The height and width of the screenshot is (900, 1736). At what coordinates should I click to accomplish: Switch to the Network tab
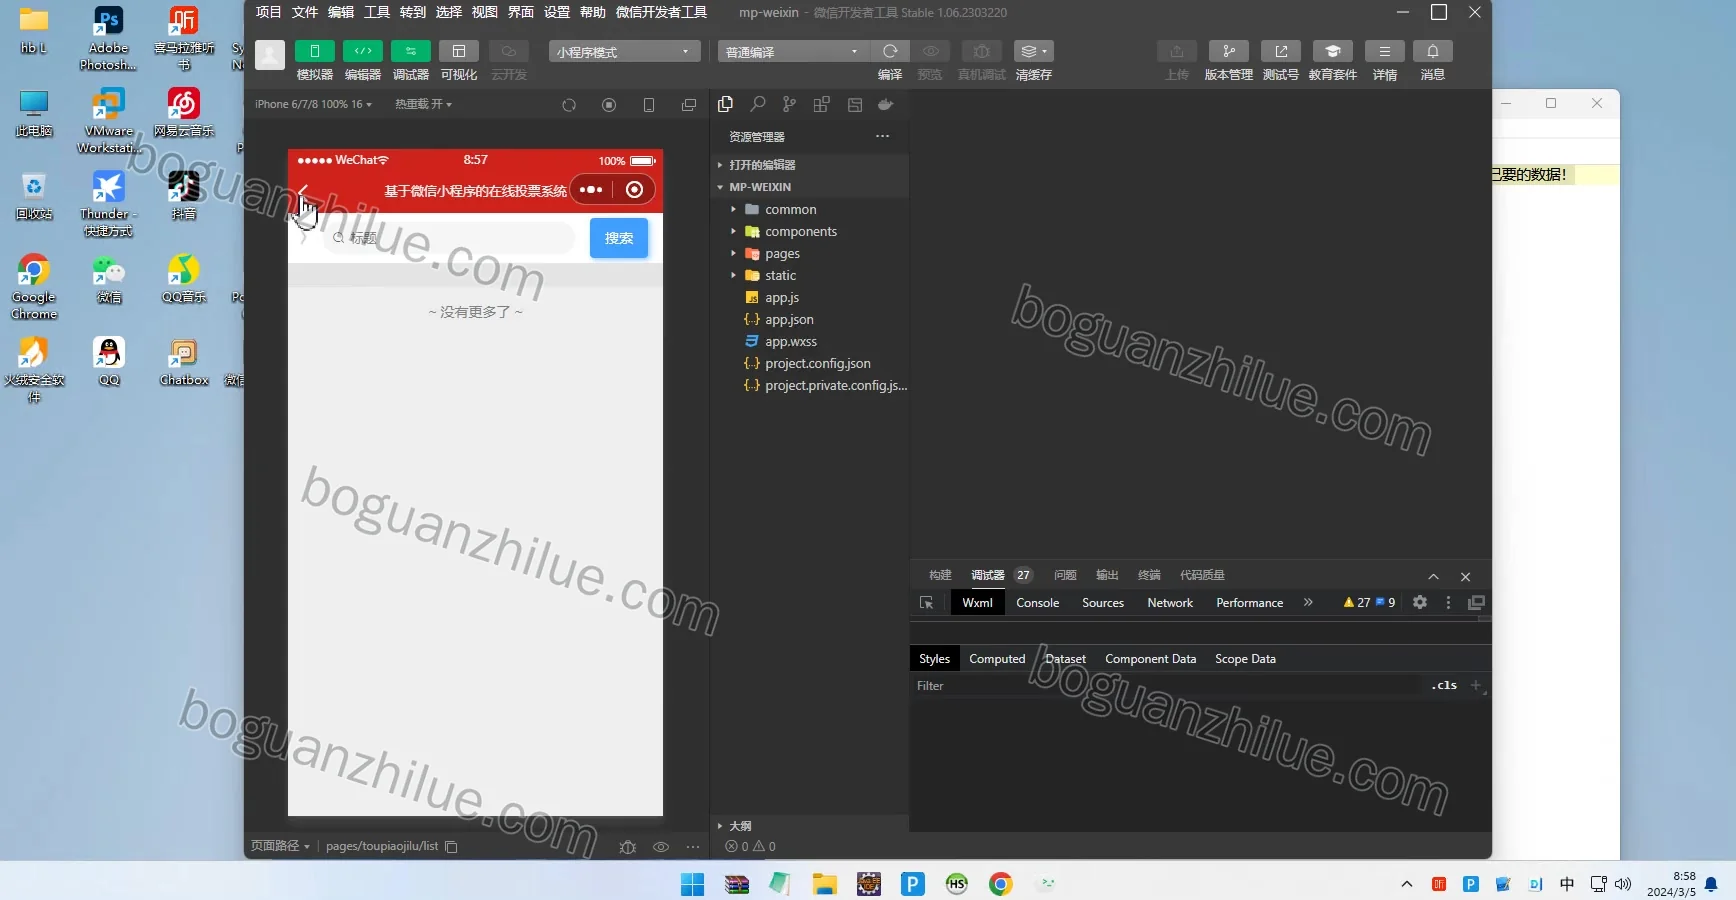pyautogui.click(x=1170, y=603)
